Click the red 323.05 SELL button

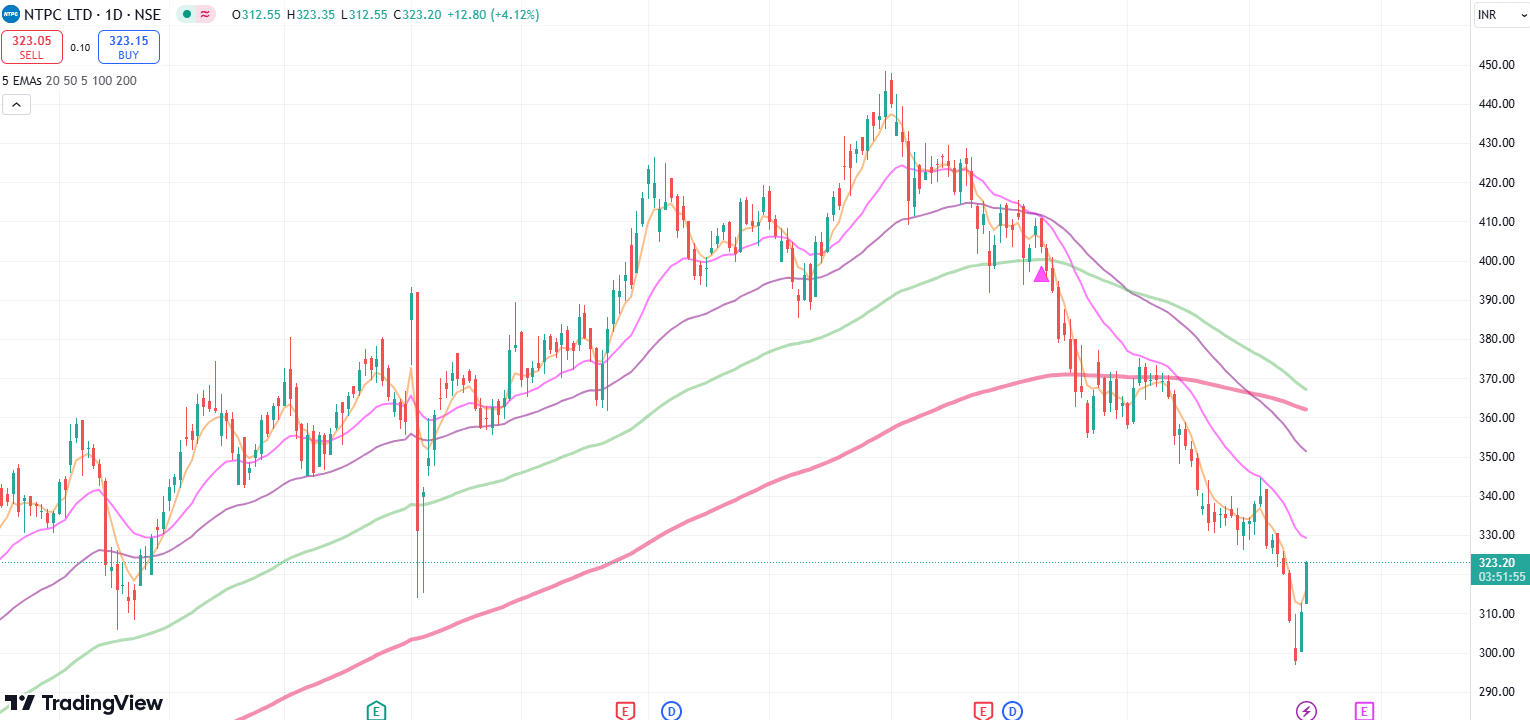coord(32,47)
